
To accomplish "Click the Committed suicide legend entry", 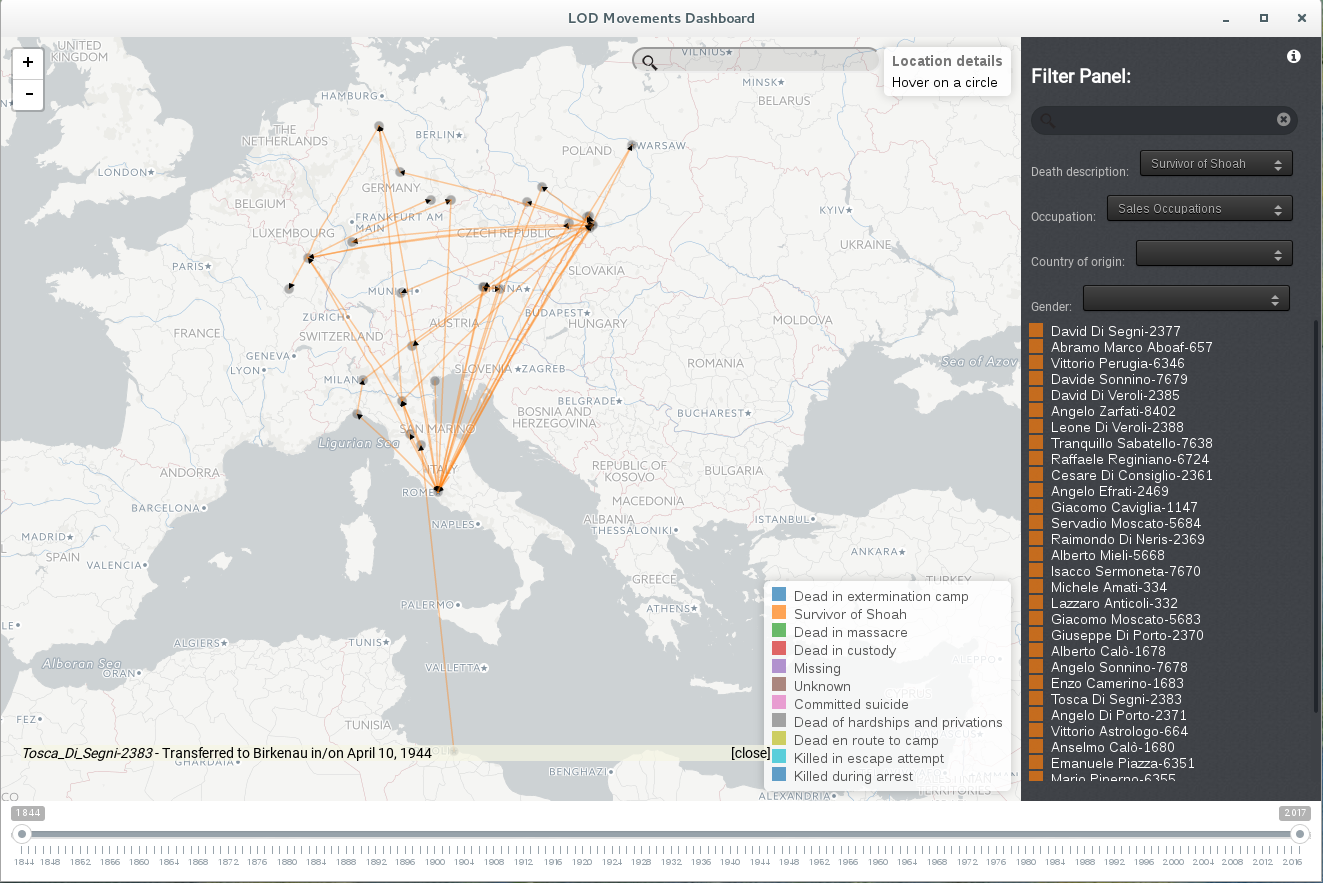I will point(851,704).
